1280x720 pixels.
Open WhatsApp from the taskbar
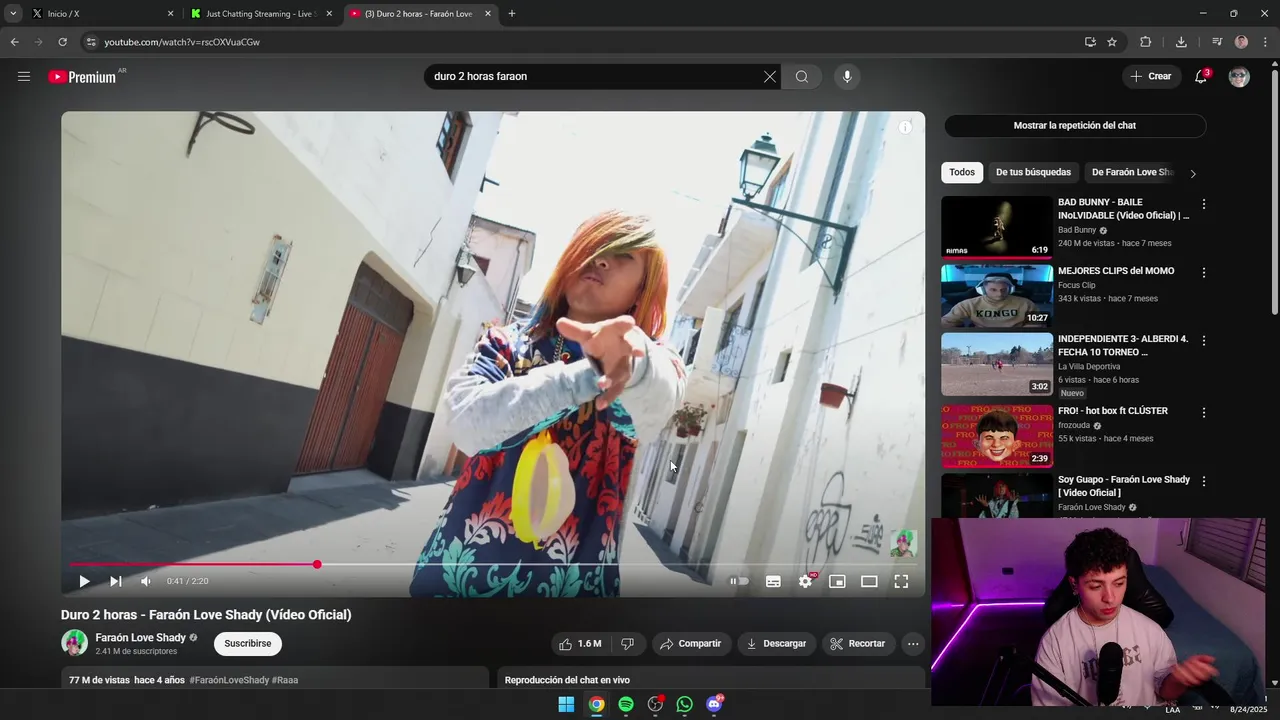tap(684, 704)
